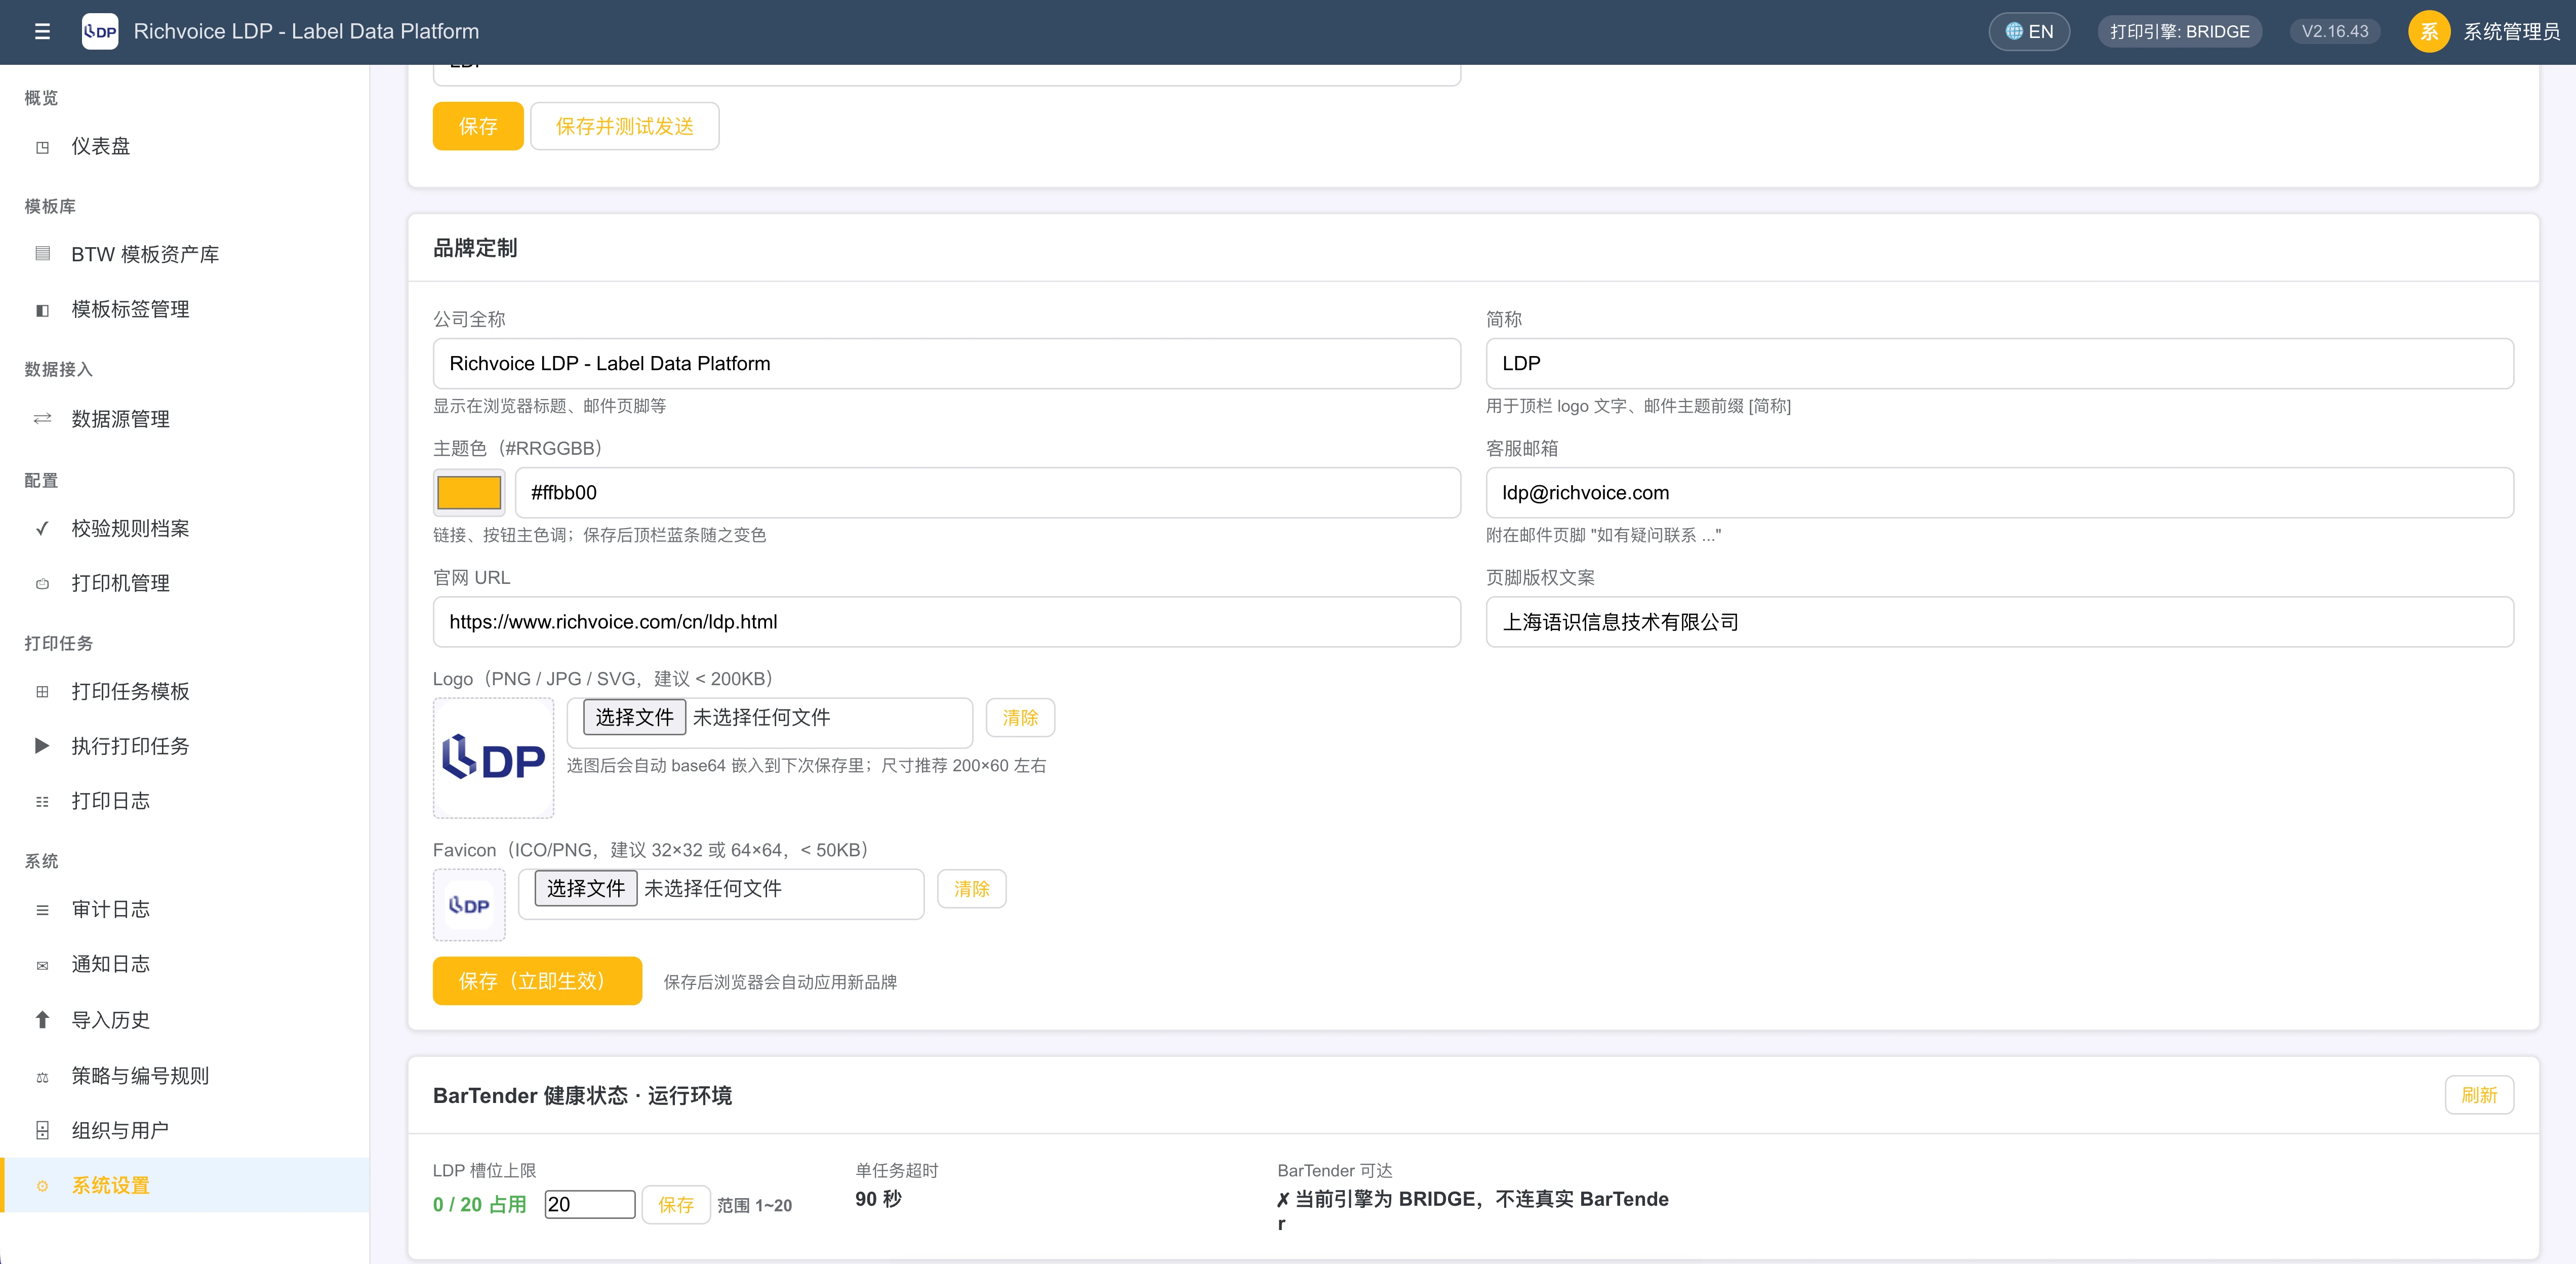Click 保存（立即生效）button
This screenshot has height=1264, width=2576.
pos(537,981)
